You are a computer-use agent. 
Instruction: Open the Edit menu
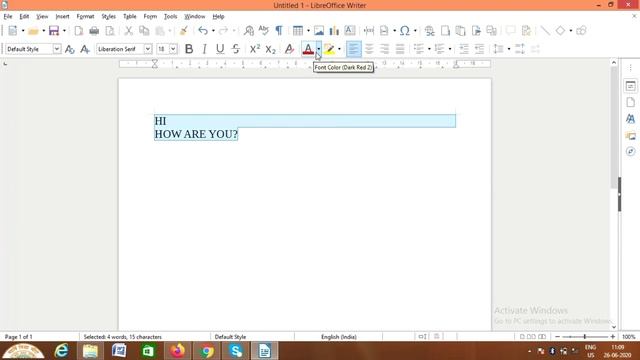coord(24,17)
